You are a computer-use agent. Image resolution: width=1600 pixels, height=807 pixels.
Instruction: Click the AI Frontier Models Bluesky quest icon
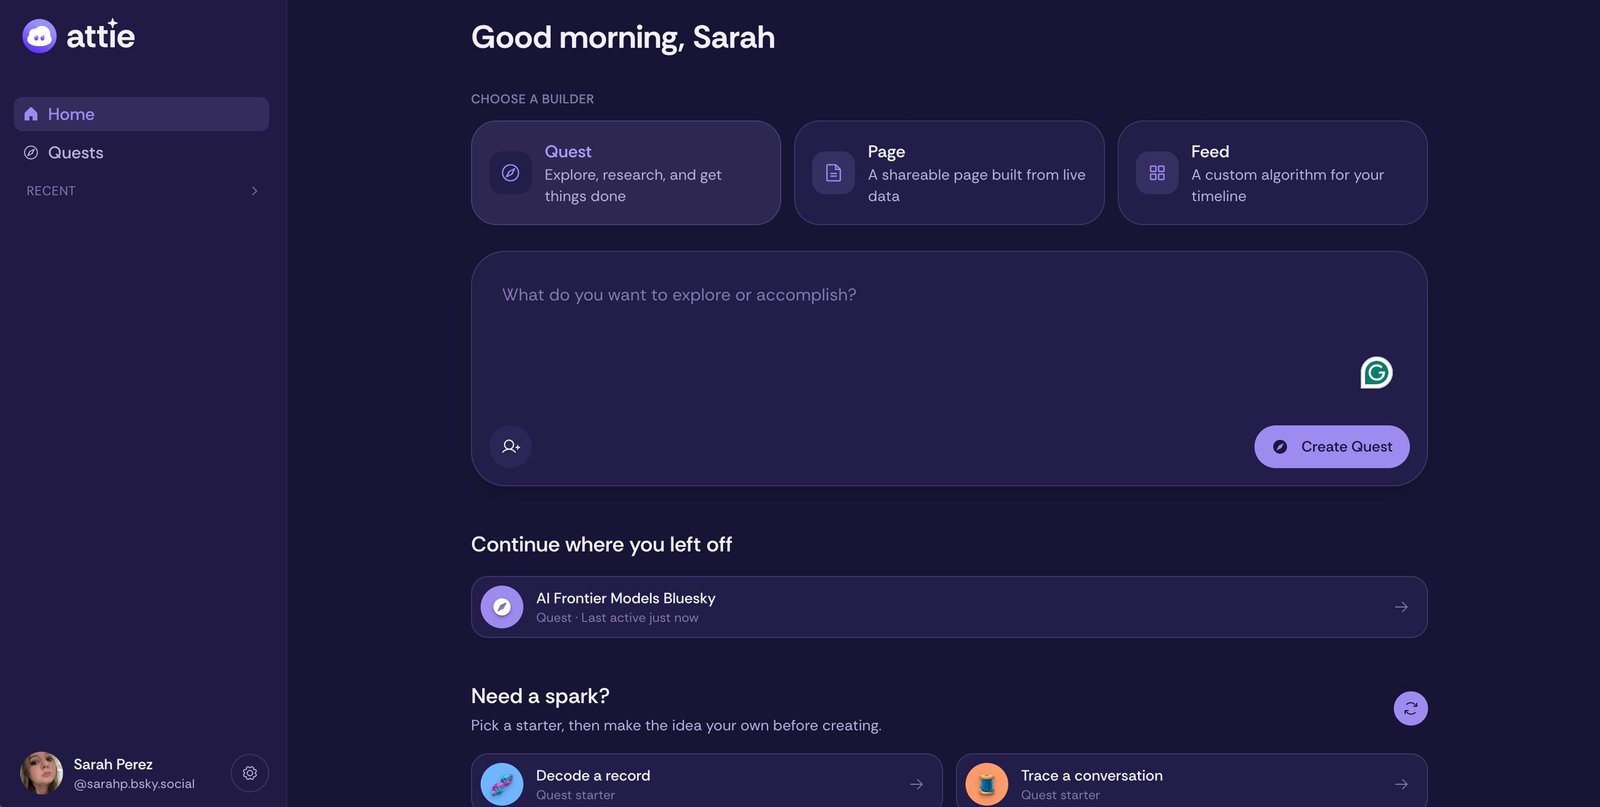click(x=502, y=607)
